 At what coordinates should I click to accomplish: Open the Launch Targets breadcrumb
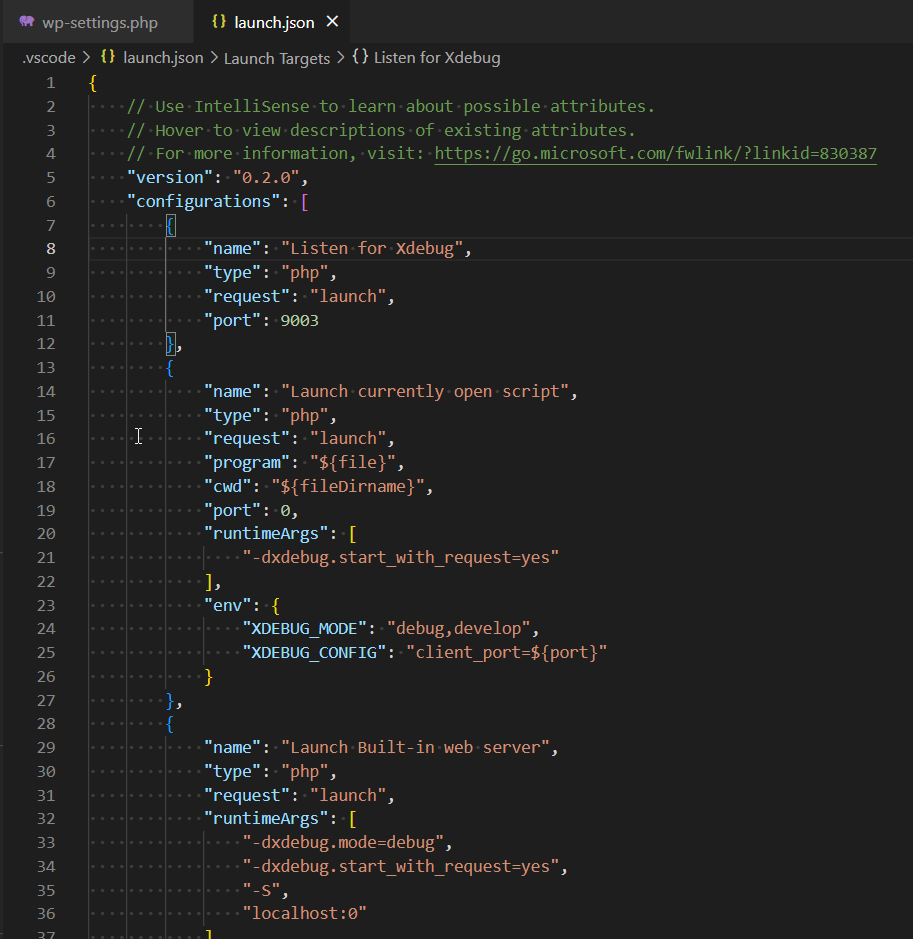tap(277, 58)
